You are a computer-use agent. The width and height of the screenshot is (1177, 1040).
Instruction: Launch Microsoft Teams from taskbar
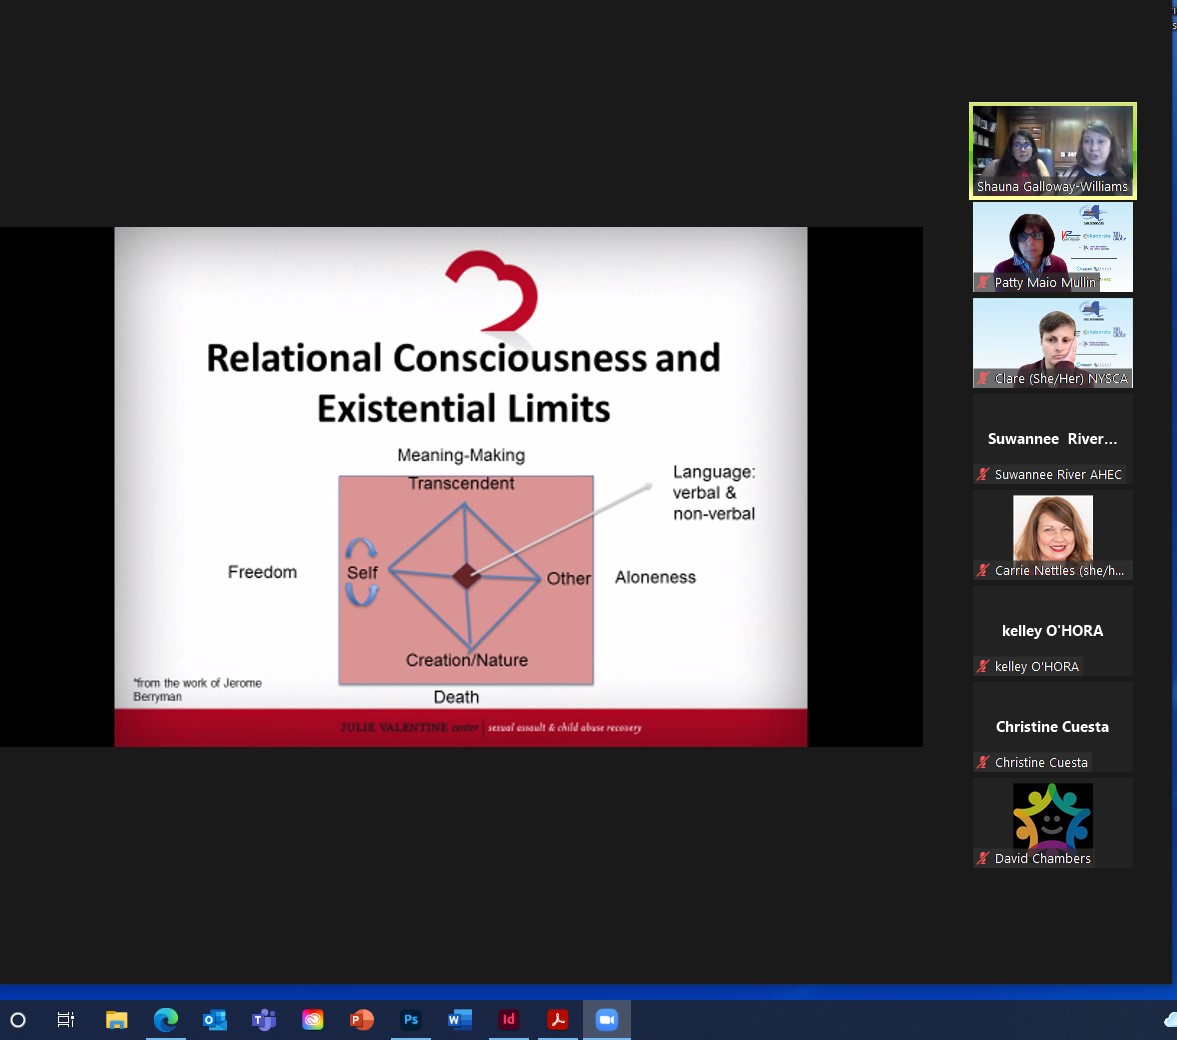(264, 1019)
